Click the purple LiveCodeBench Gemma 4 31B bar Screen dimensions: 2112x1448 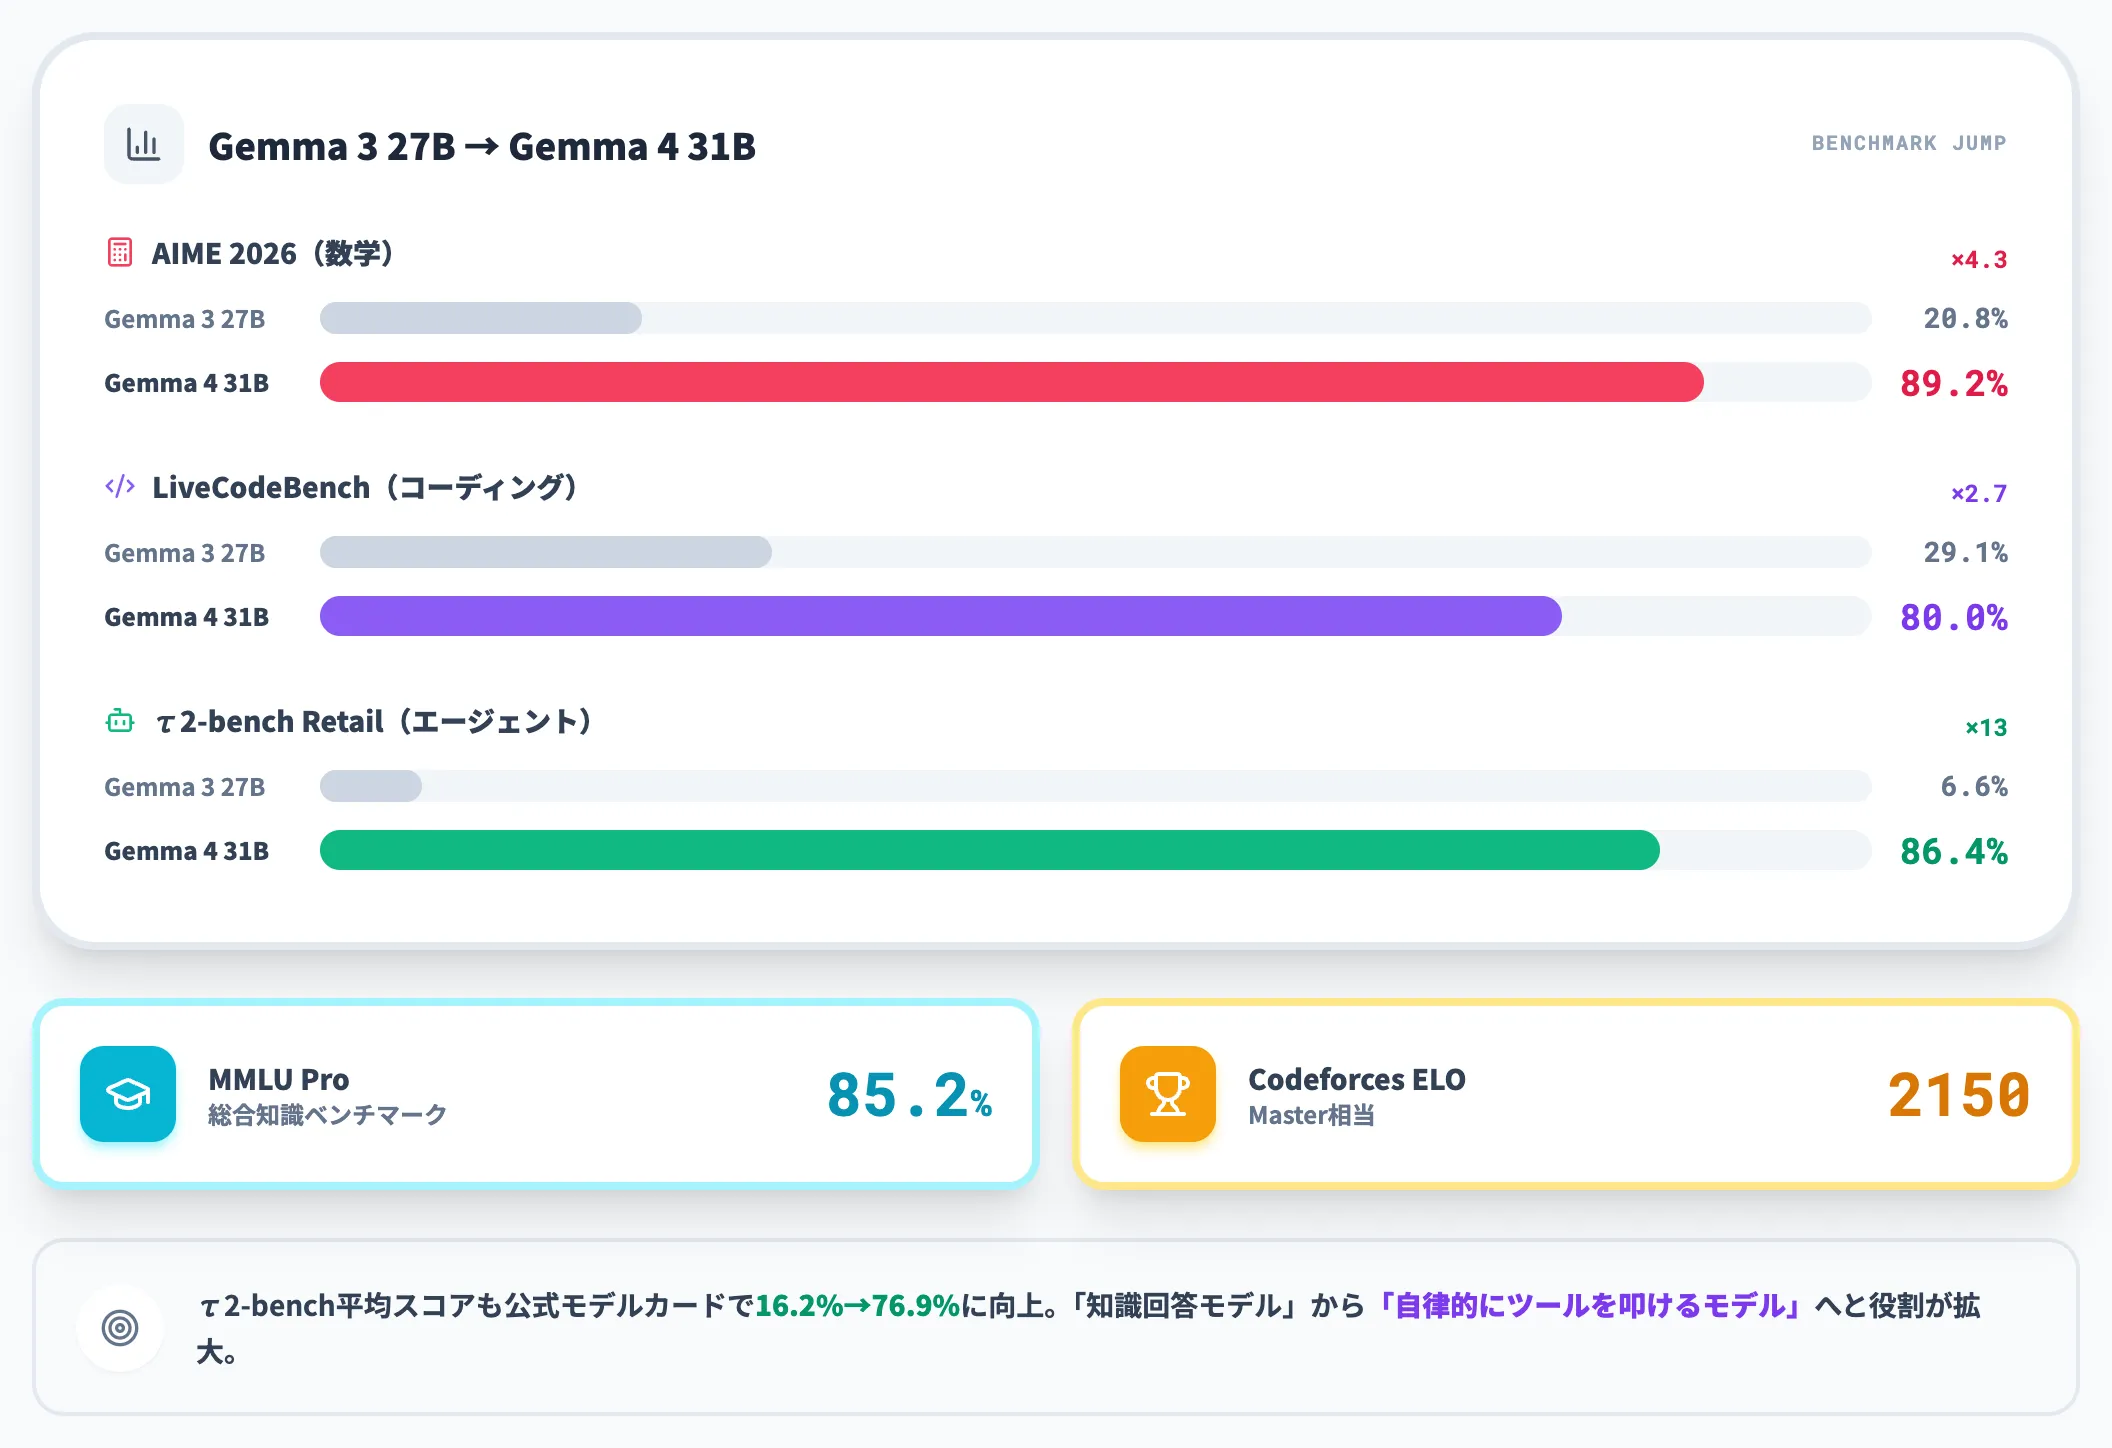[x=940, y=616]
